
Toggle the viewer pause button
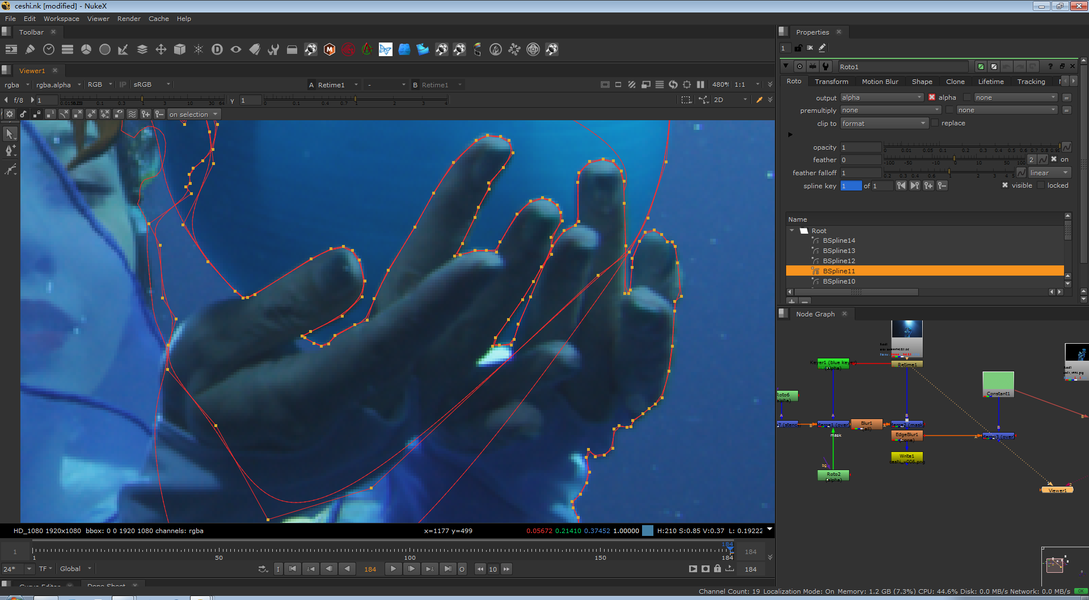701,85
